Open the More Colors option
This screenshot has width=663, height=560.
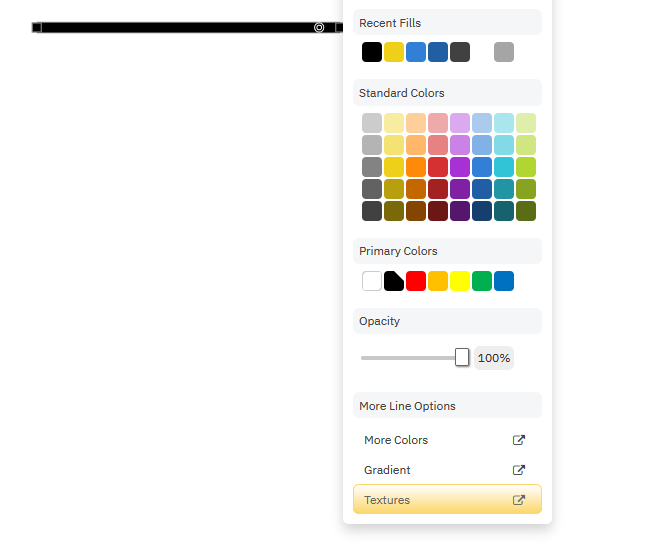click(x=396, y=440)
